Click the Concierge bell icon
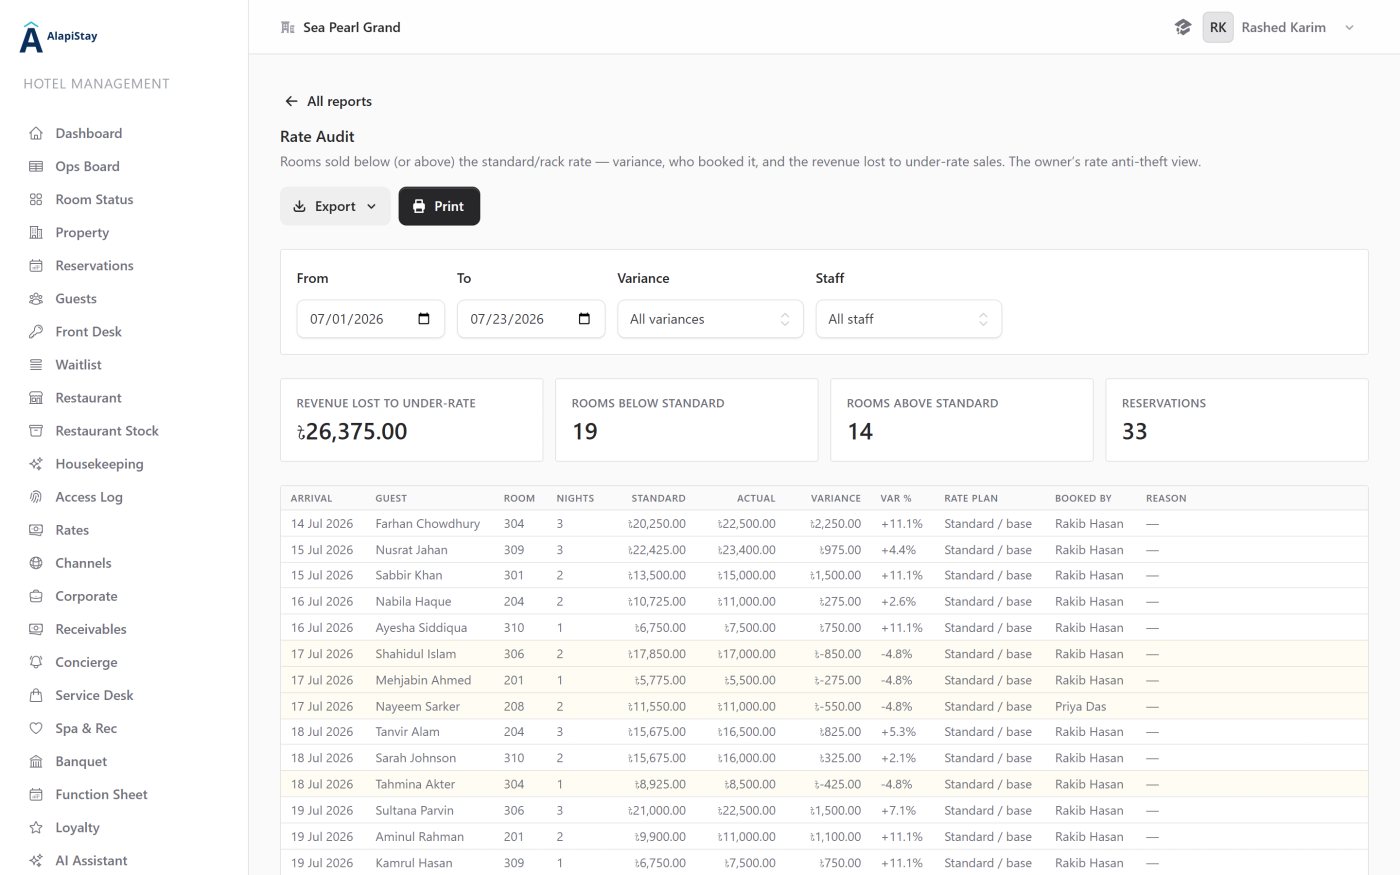The image size is (1400, 875). pyautogui.click(x=36, y=661)
